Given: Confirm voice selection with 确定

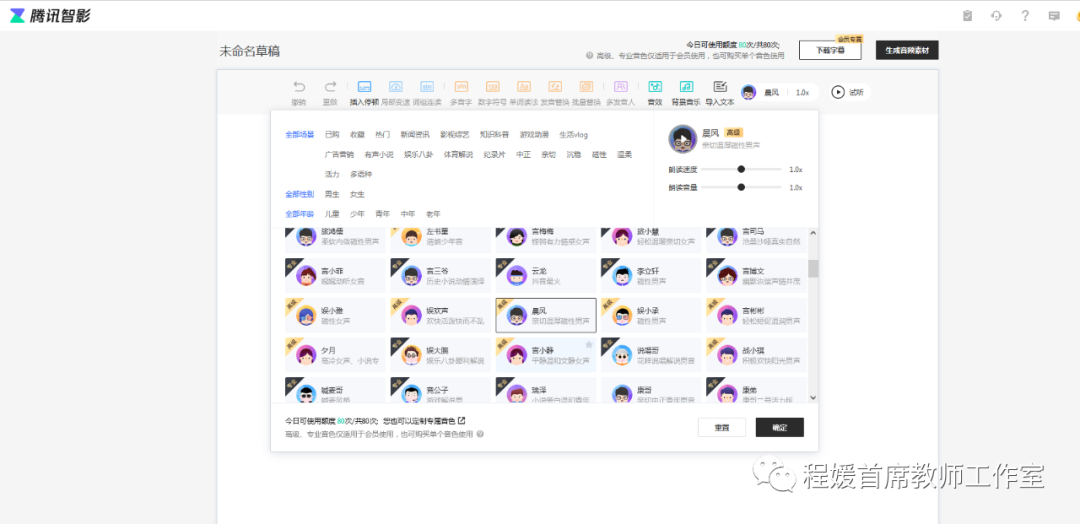Looking at the screenshot, I should [x=780, y=427].
